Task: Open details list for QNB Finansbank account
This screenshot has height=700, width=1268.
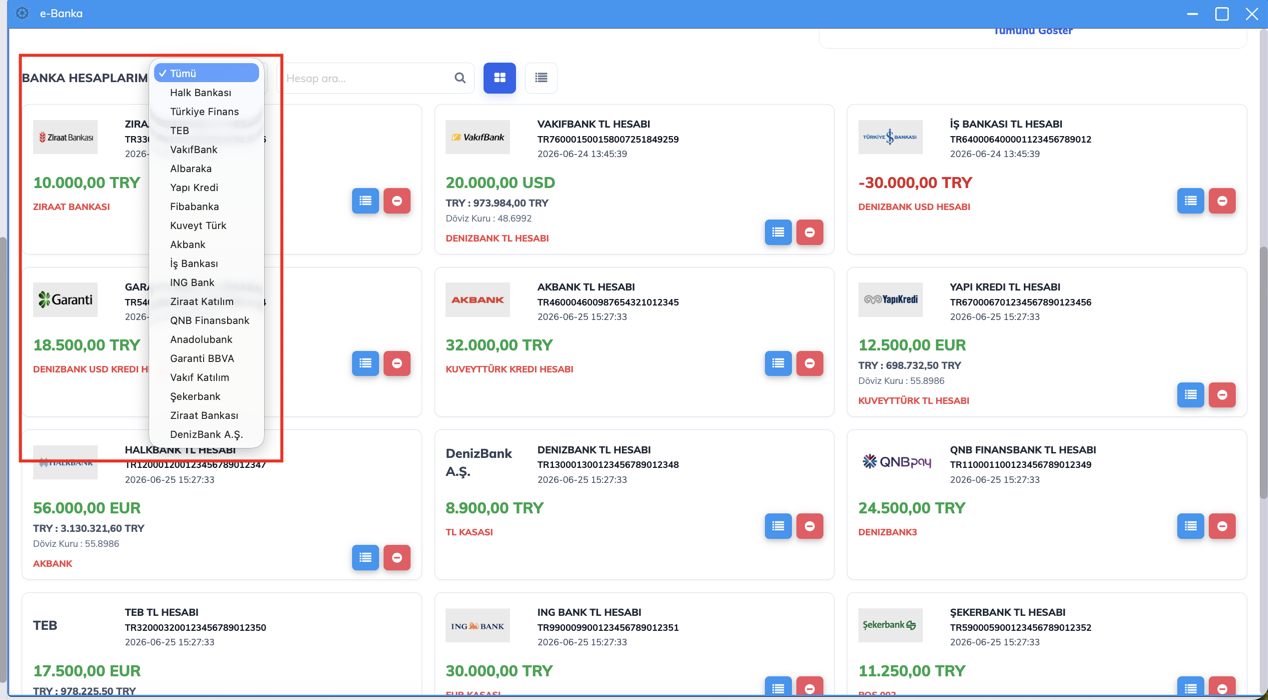Action: [1190, 526]
